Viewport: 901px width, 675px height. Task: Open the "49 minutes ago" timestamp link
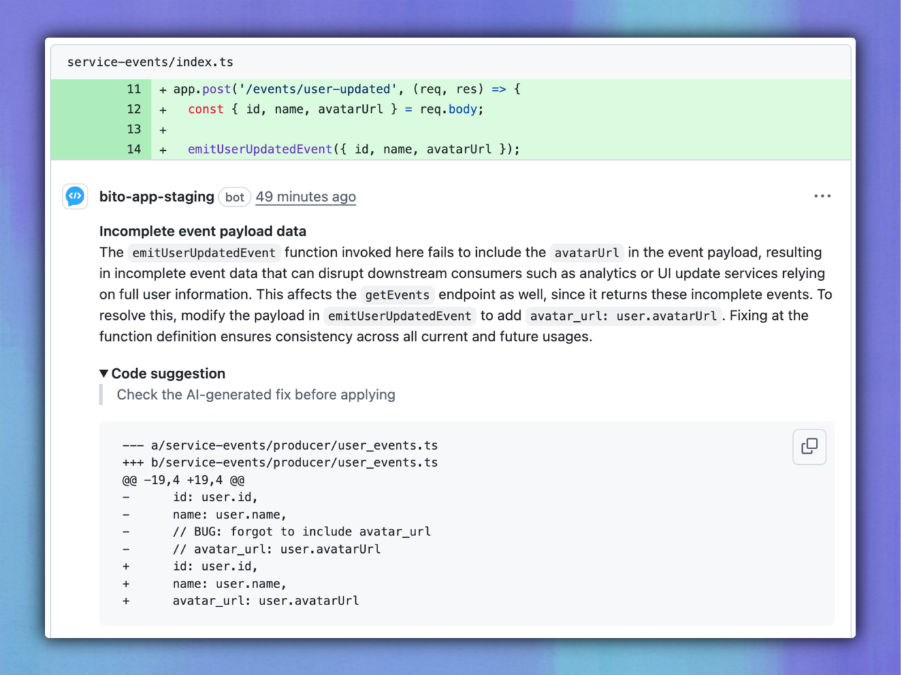coord(305,197)
